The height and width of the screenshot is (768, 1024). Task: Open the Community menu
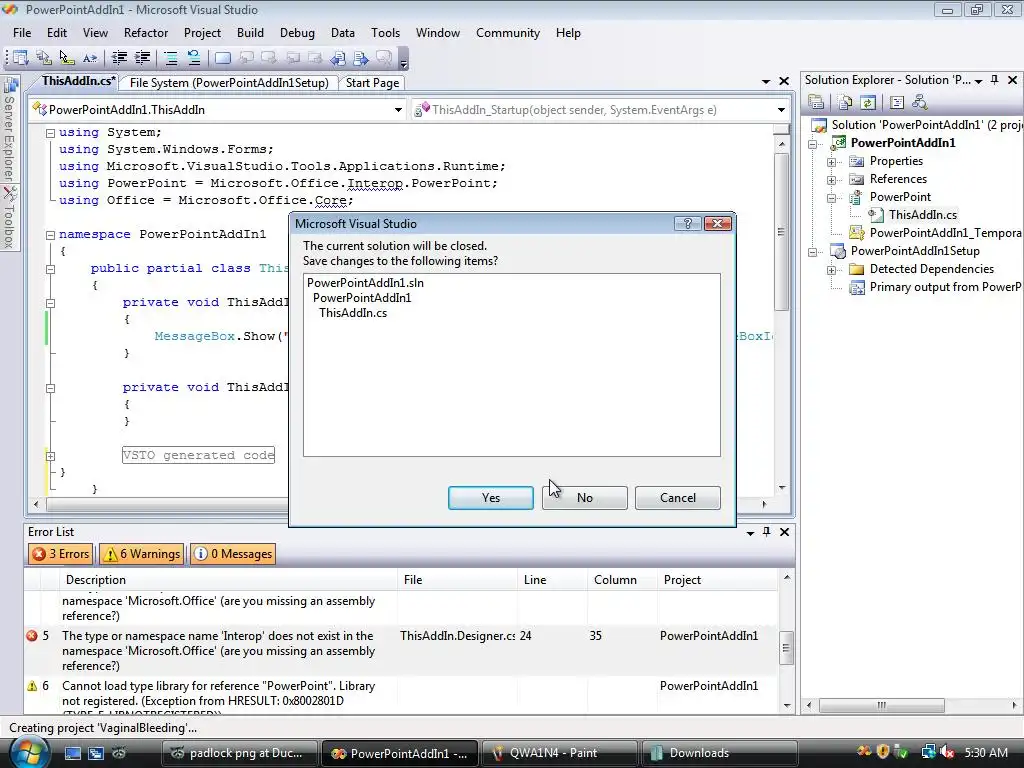[507, 33]
